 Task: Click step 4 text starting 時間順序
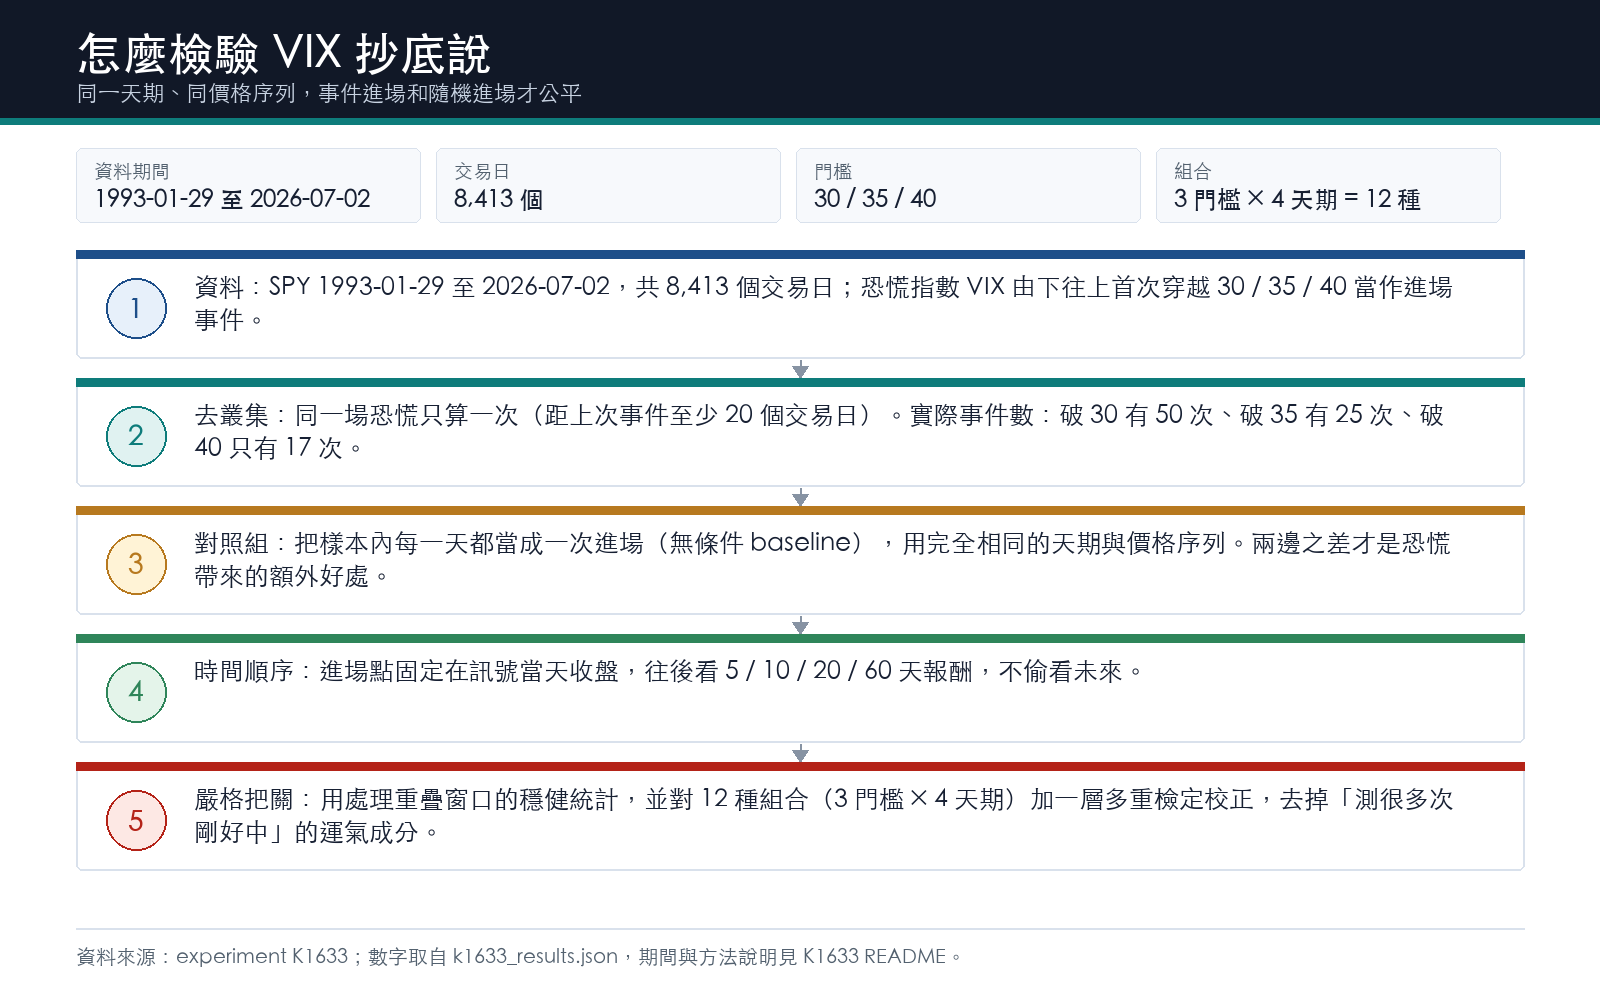(668, 671)
